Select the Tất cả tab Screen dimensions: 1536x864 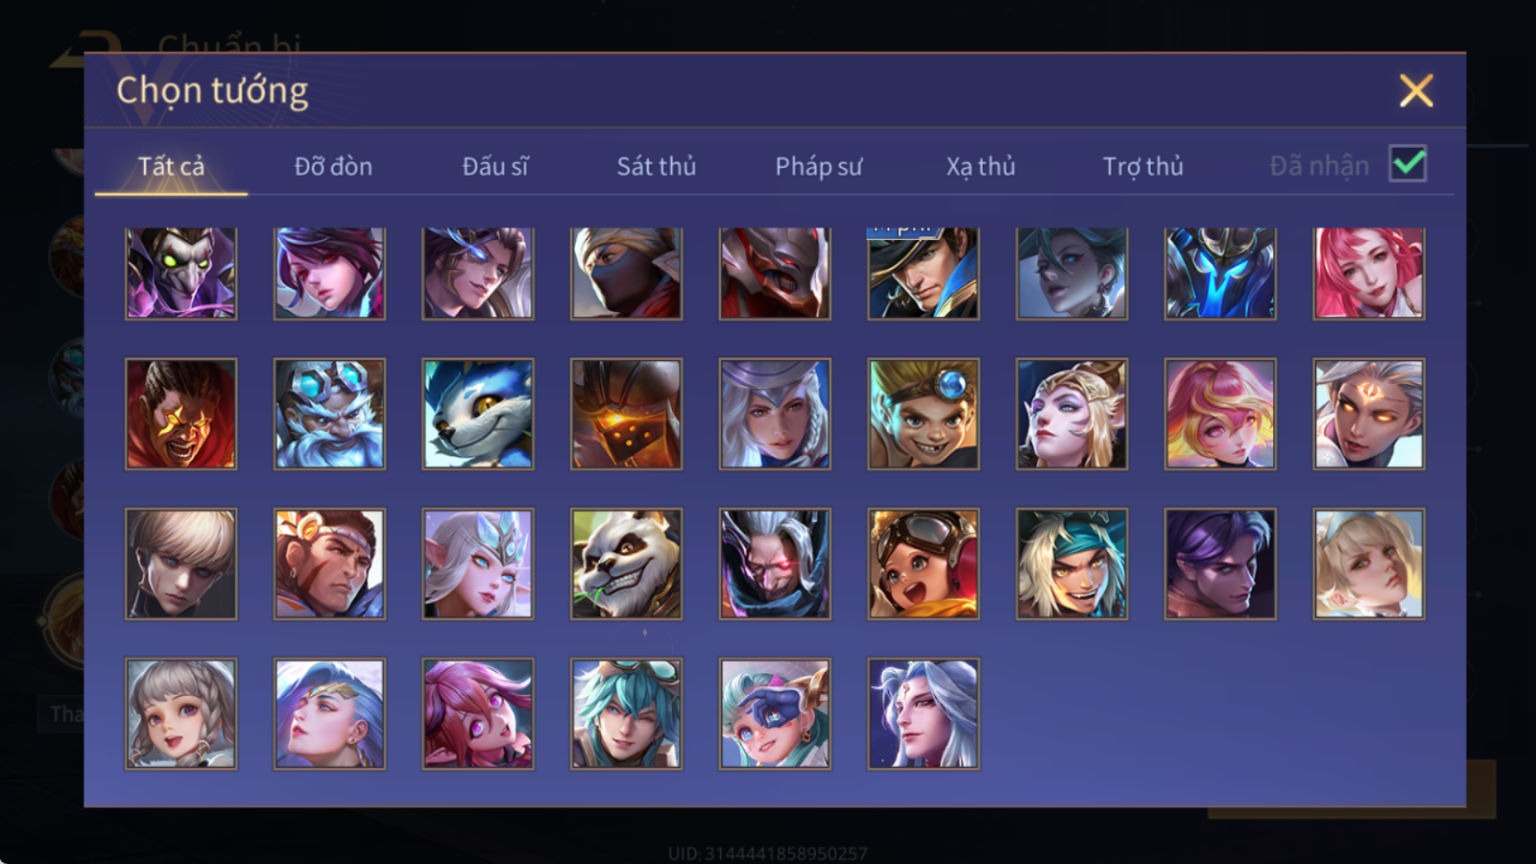click(171, 166)
